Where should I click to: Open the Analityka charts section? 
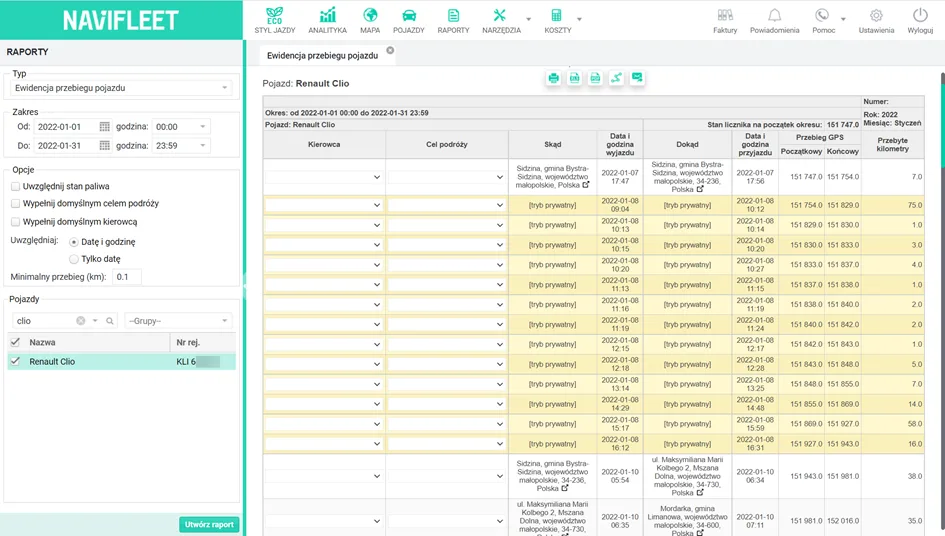coord(327,20)
